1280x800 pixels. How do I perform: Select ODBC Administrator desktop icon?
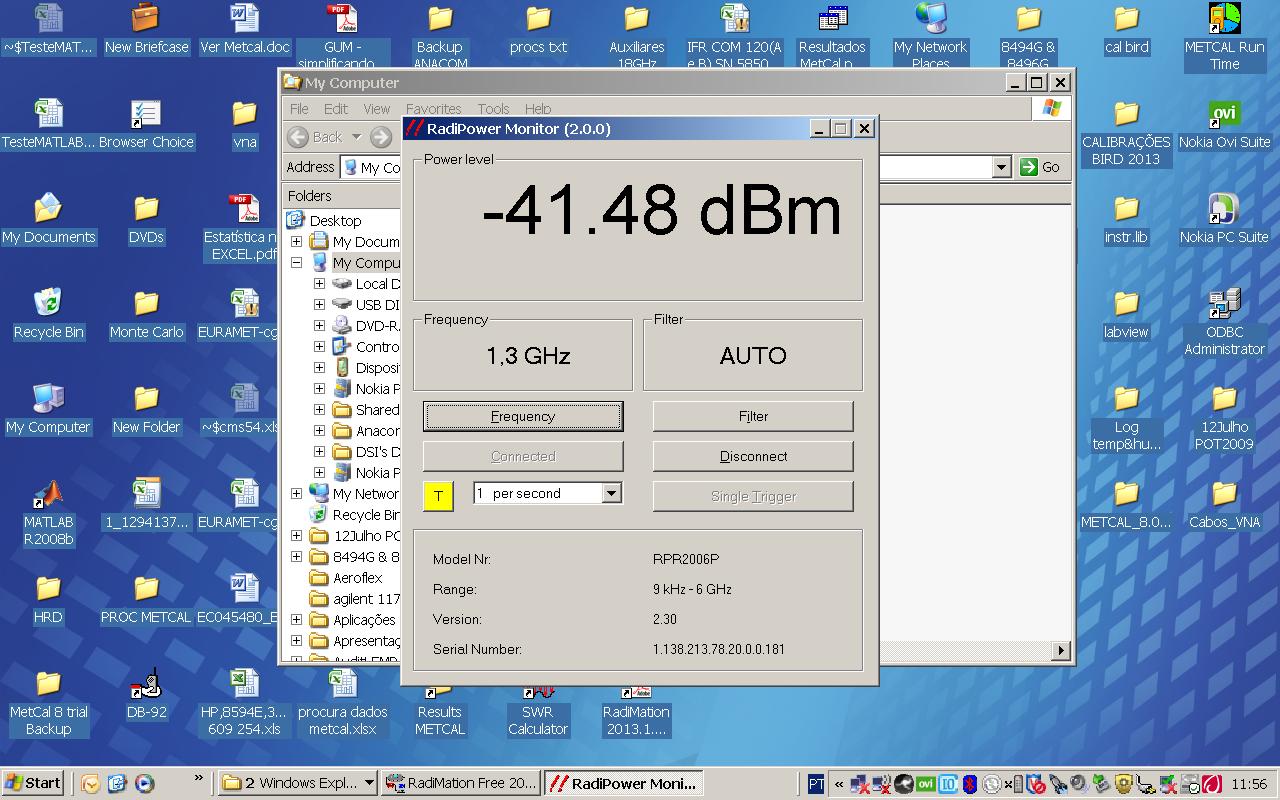[1224, 320]
